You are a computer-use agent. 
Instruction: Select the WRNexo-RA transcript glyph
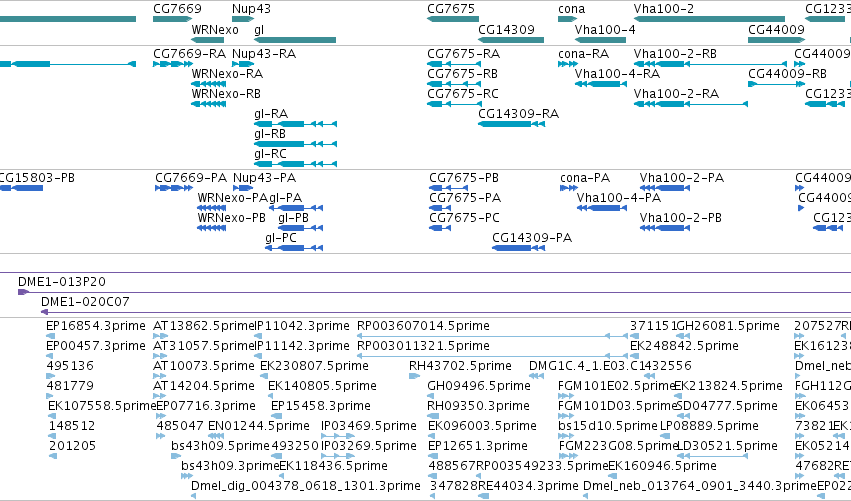(208, 84)
